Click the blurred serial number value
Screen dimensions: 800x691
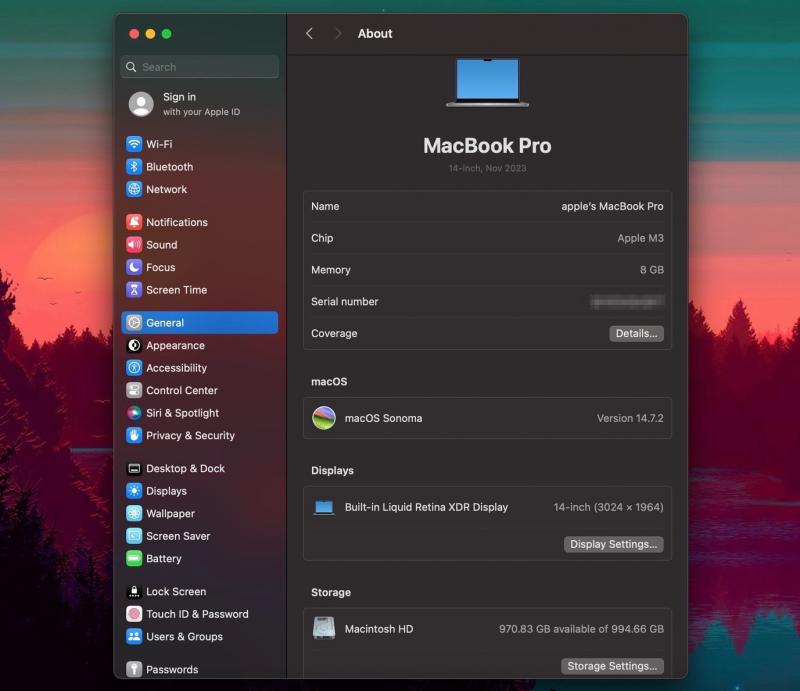[627, 302]
